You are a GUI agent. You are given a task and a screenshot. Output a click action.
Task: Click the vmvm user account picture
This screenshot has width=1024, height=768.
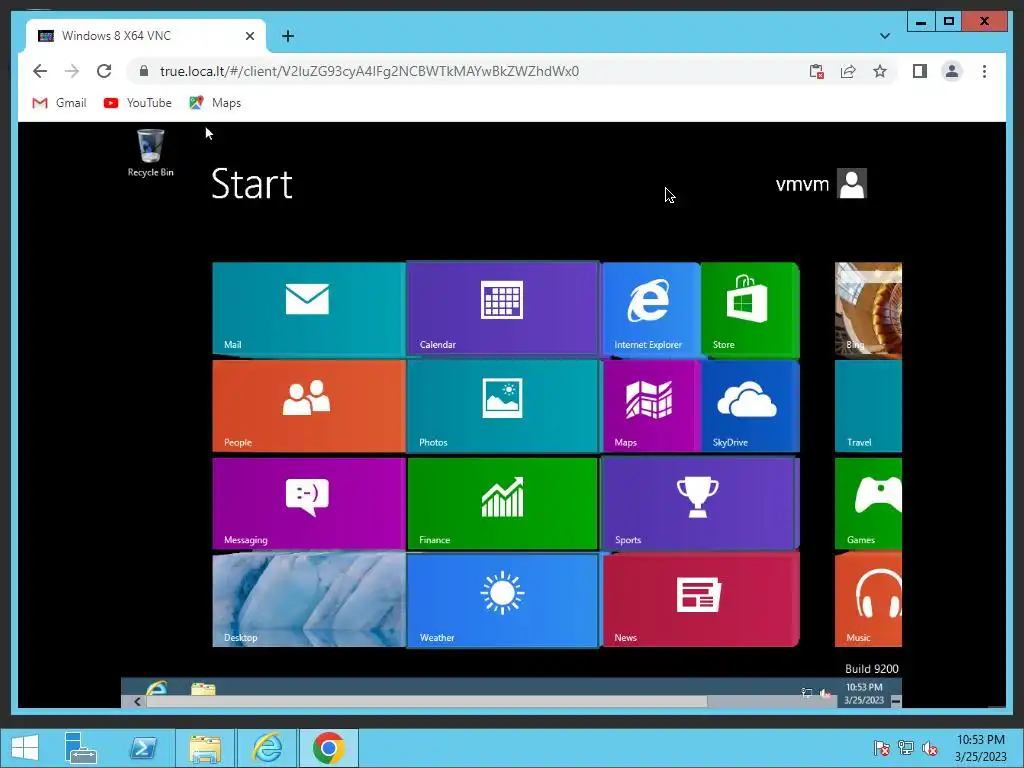(x=852, y=184)
